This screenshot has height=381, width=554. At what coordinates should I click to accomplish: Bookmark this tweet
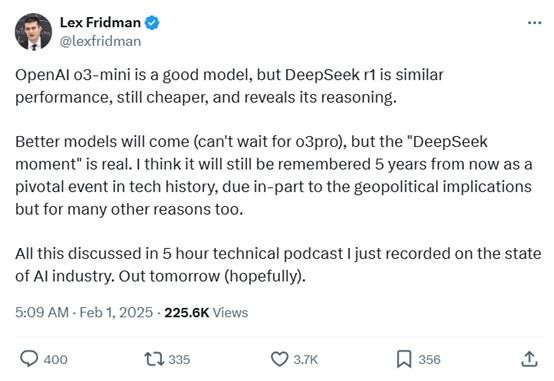coord(404,359)
